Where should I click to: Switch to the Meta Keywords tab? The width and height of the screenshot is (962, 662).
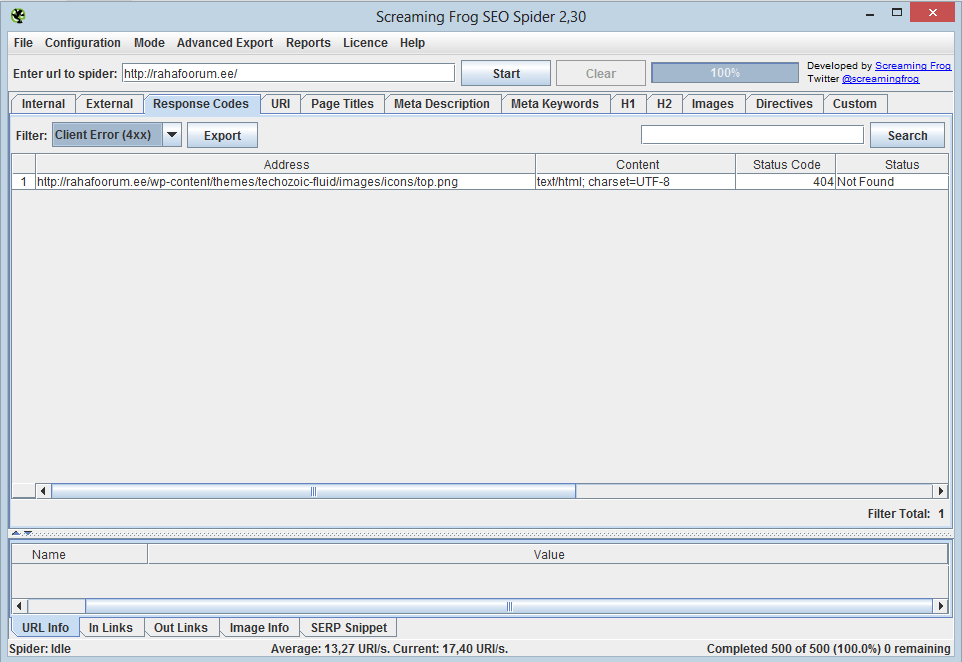[x=555, y=104]
